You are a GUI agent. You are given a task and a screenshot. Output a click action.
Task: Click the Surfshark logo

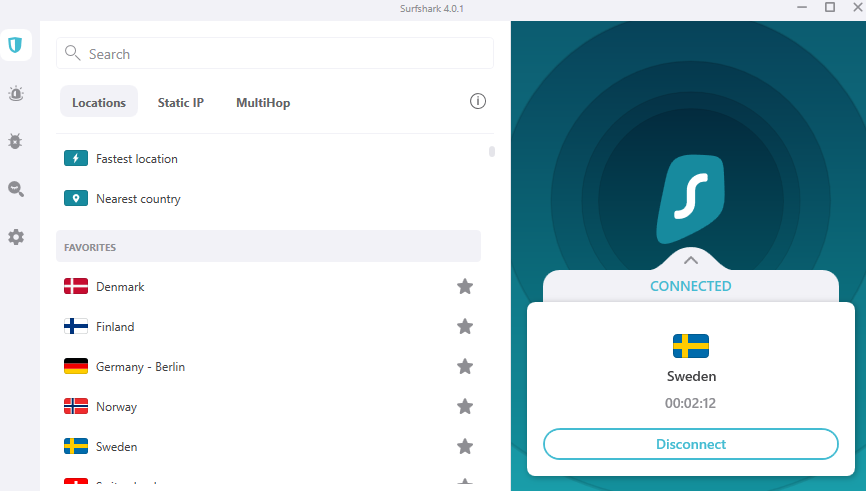pyautogui.click(x=690, y=199)
